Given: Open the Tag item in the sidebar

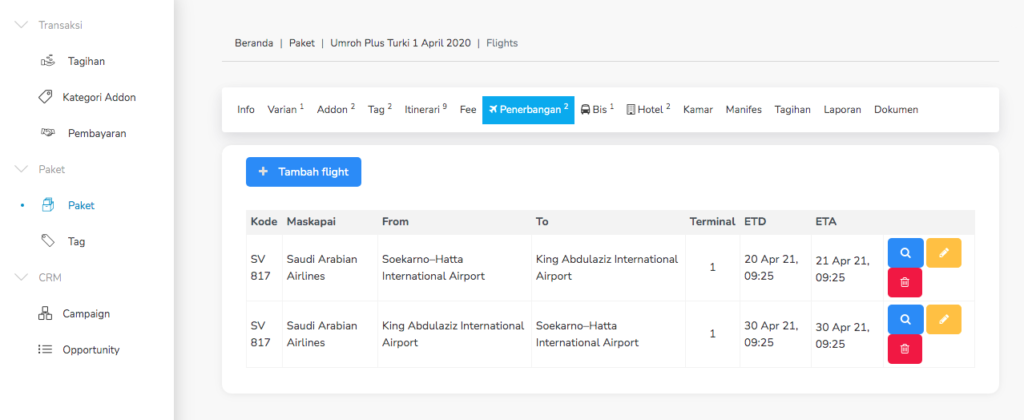Looking at the screenshot, I should (76, 241).
